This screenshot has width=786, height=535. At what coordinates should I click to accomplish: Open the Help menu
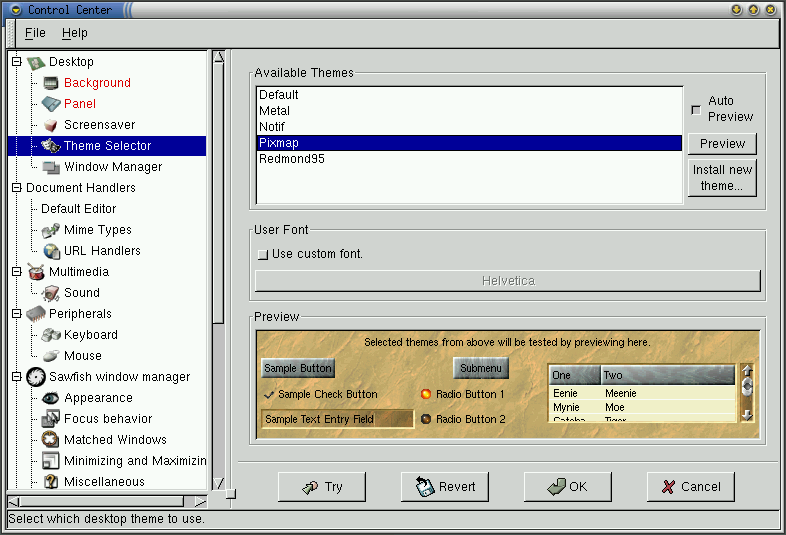(x=74, y=33)
